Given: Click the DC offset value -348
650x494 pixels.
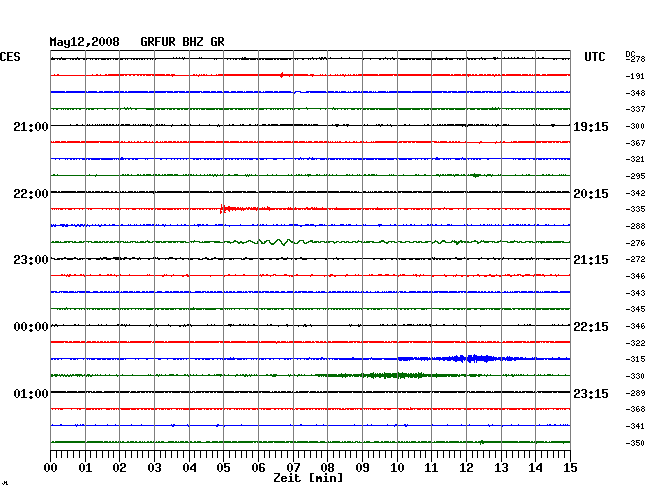Looking at the screenshot, I should (x=635, y=93).
